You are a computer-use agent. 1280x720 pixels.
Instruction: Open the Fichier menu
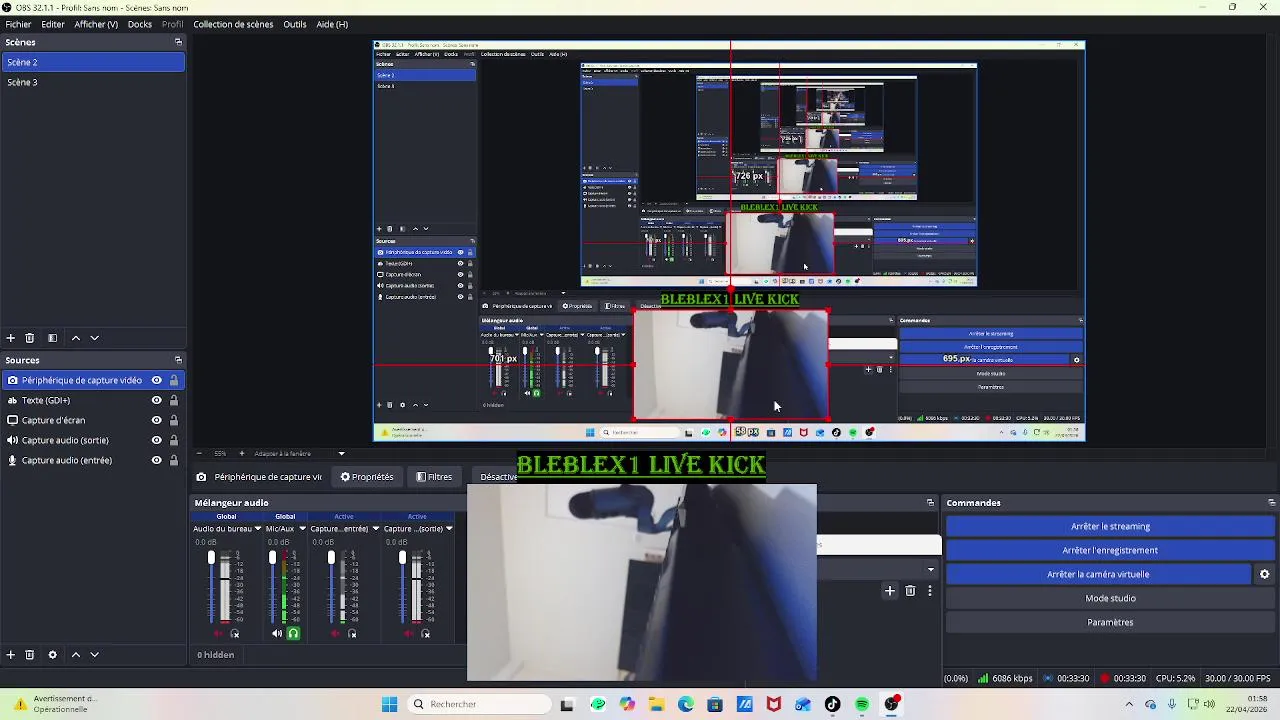(18, 24)
